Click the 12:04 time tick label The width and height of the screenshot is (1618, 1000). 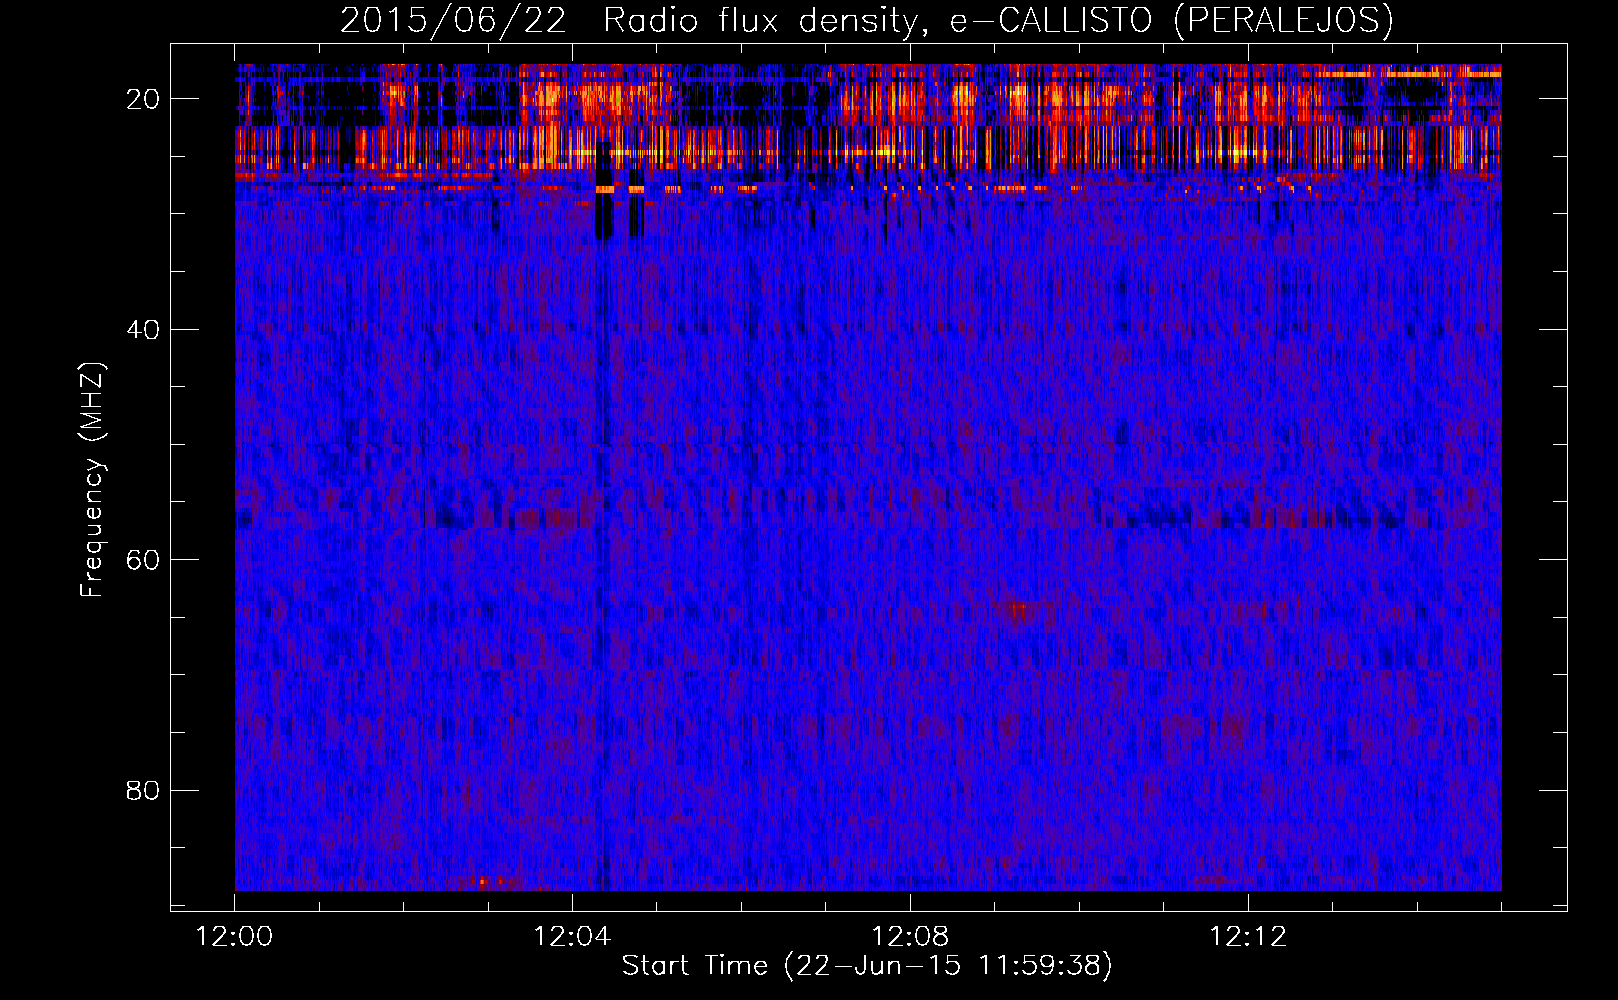[572, 937]
